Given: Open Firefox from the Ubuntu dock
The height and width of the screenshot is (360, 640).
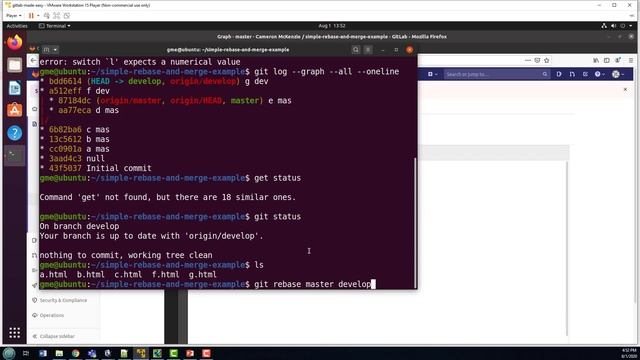Looking at the screenshot, I should pos(15,42).
